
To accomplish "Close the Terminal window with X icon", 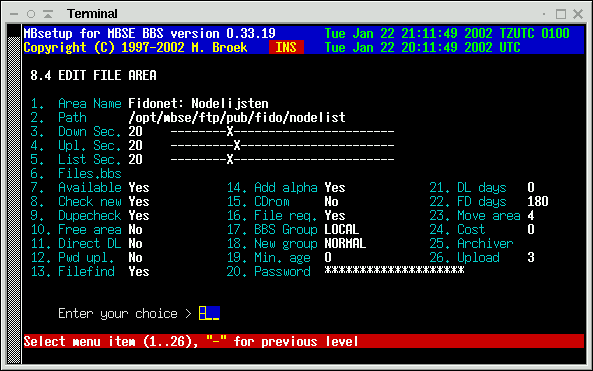I will point(578,14).
